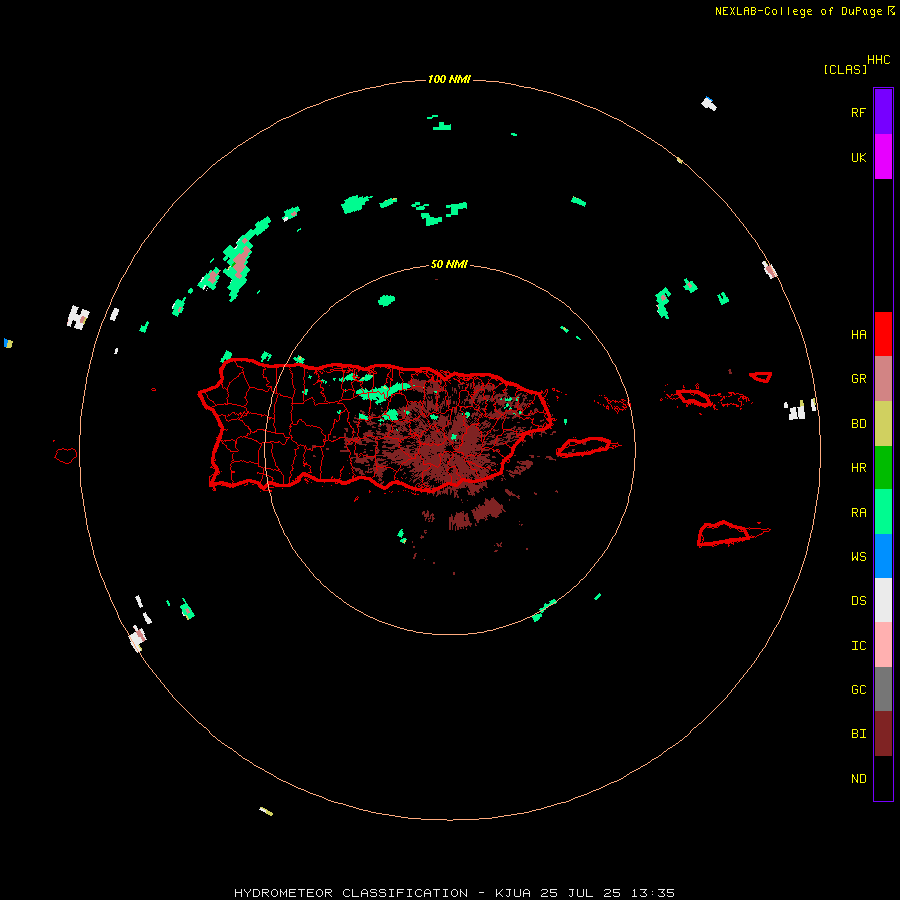This screenshot has height=900, width=900.
Task: Click the UK magenta legend swatch
Action: 883,157
